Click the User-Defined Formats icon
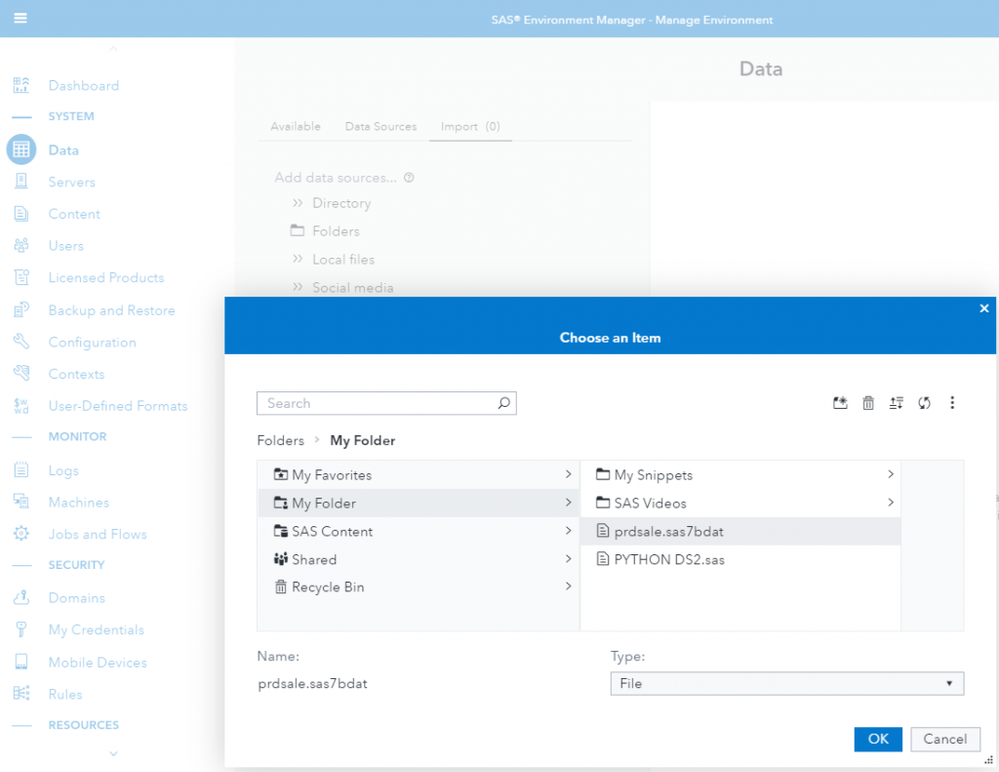This screenshot has height=772, width=999. click(21, 406)
